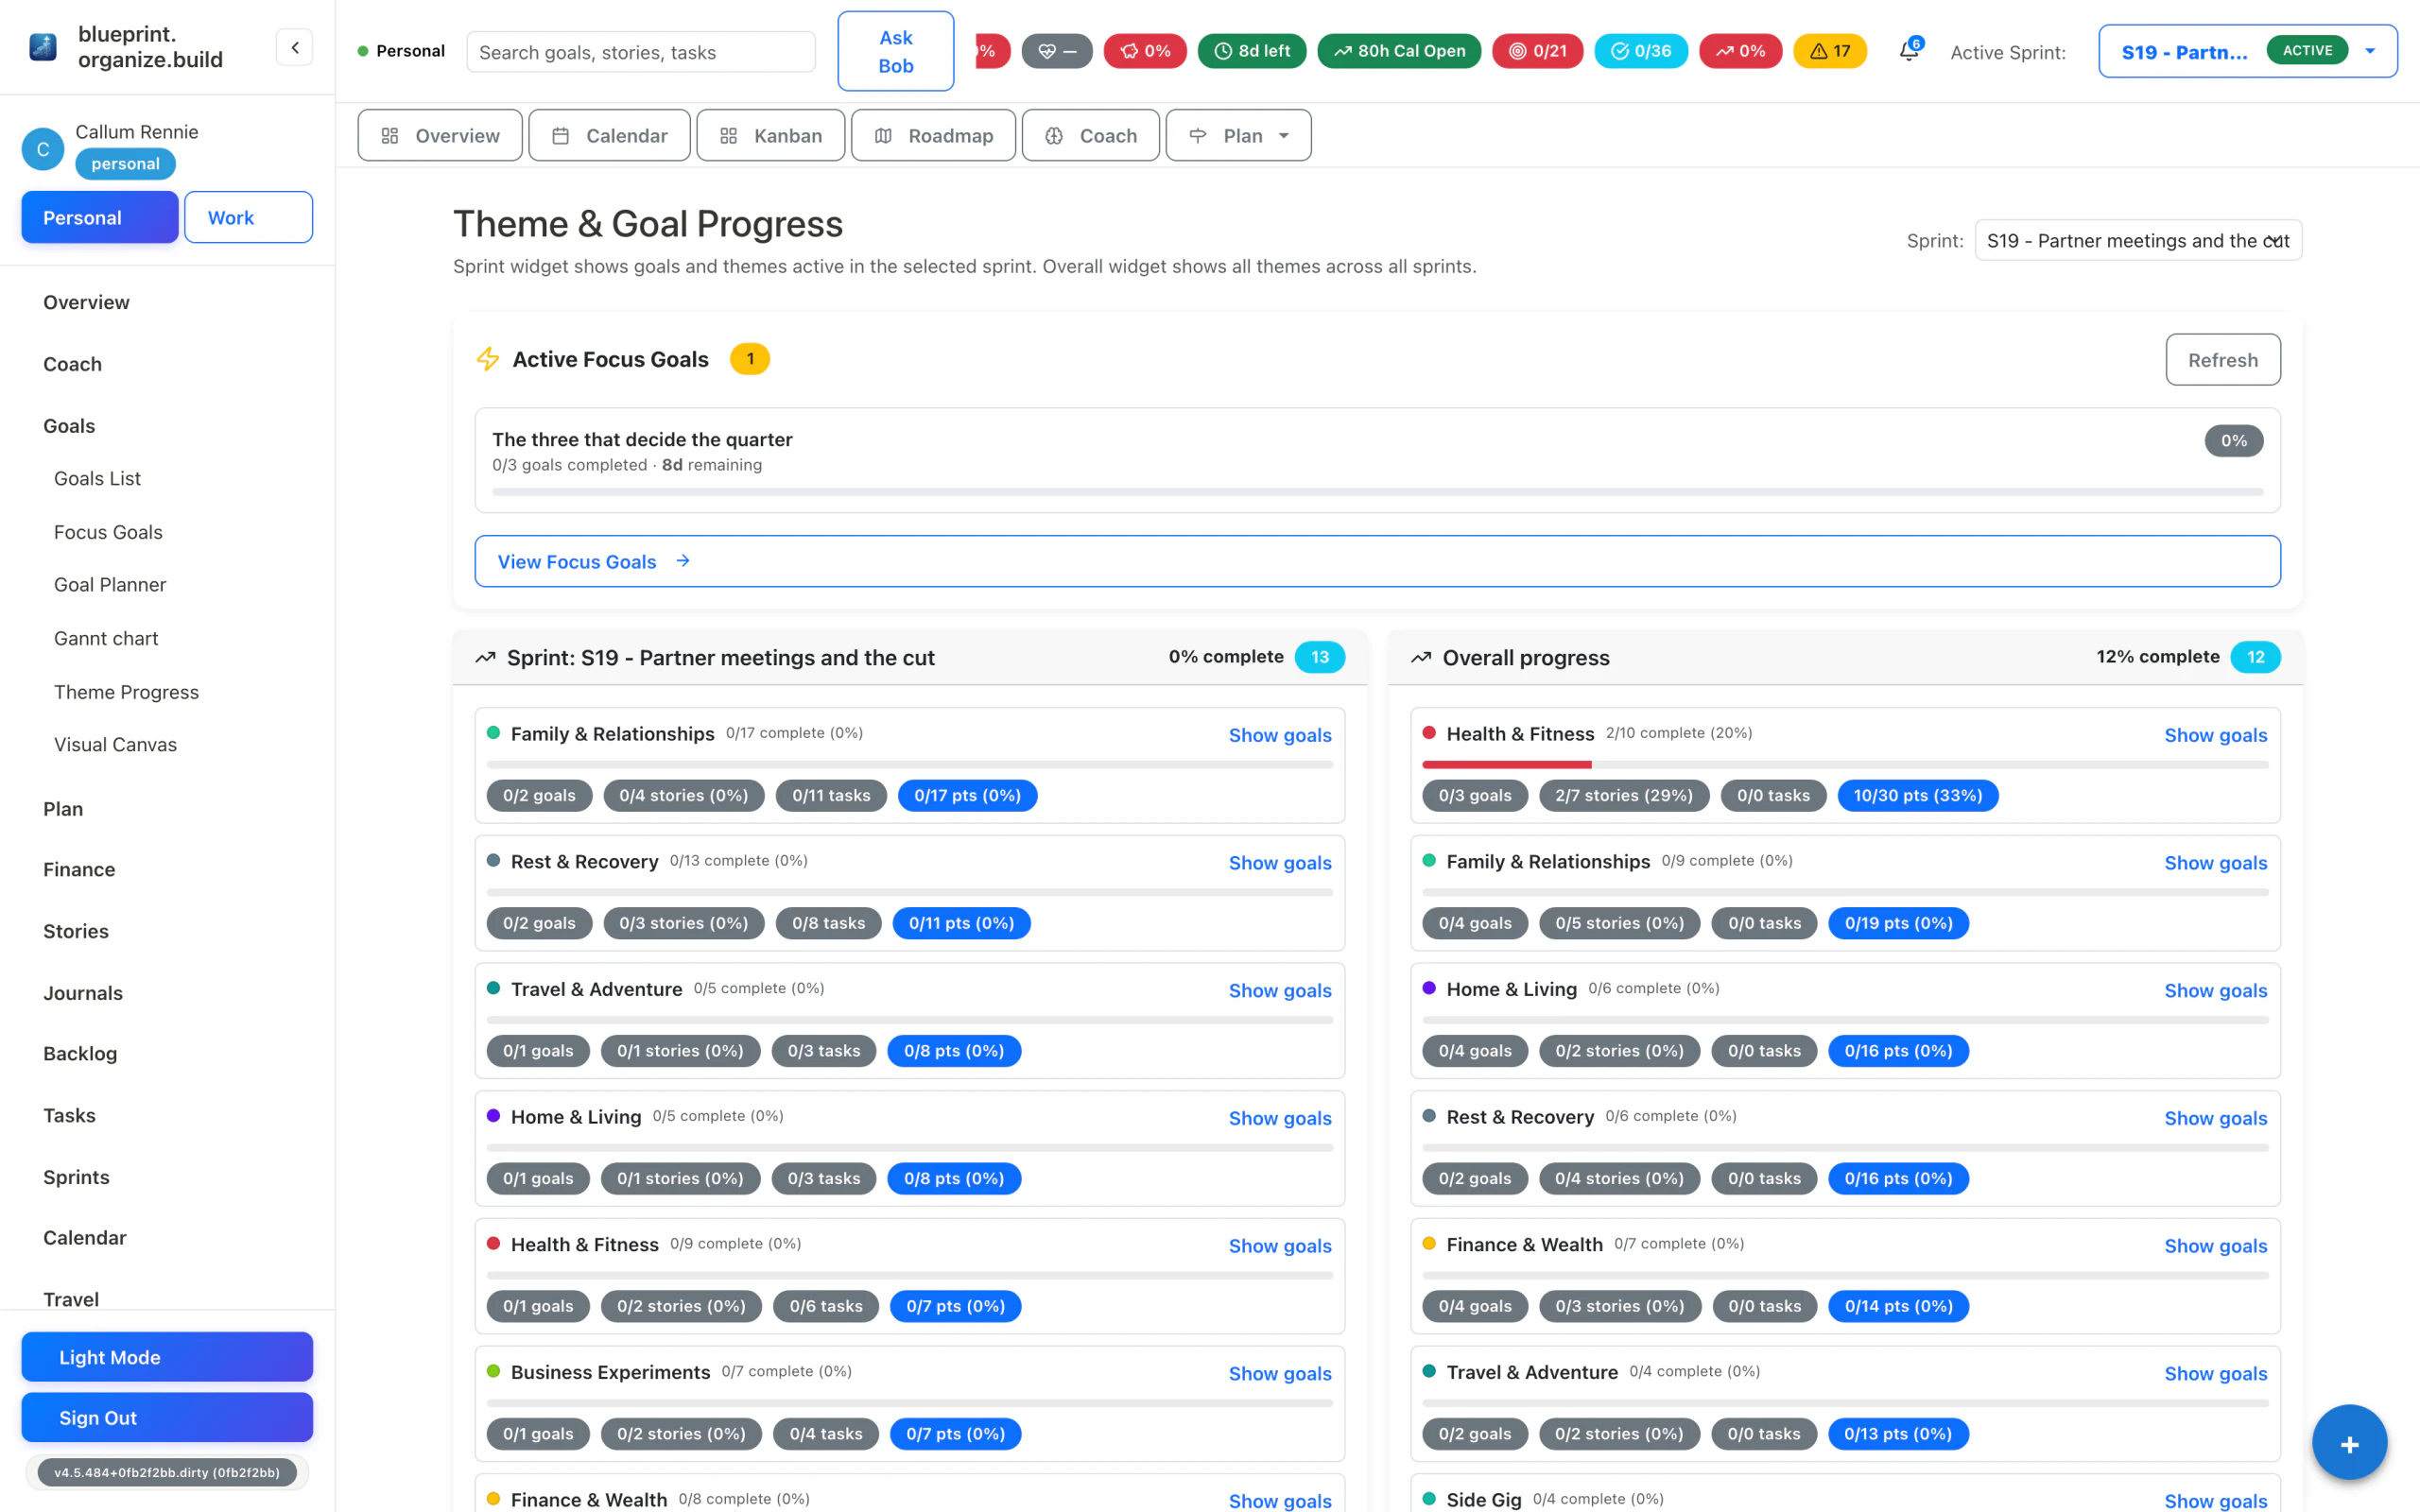Show goals for overall Finance & Wealth

click(2215, 1246)
